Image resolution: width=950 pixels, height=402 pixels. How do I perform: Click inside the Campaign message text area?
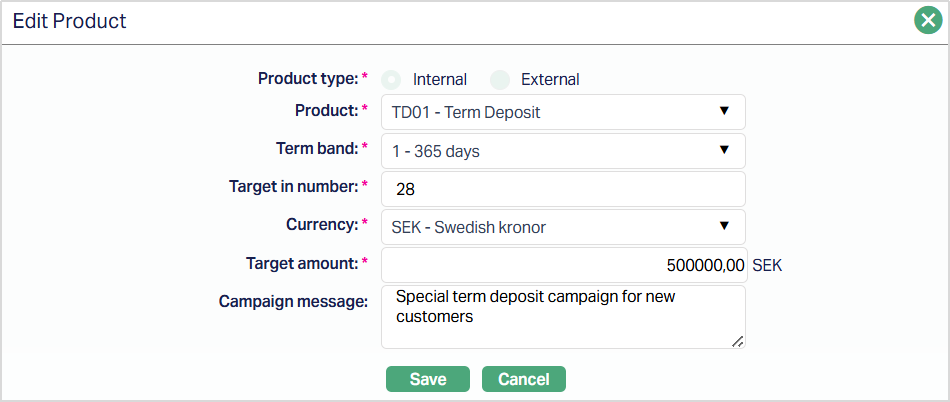coord(563,316)
